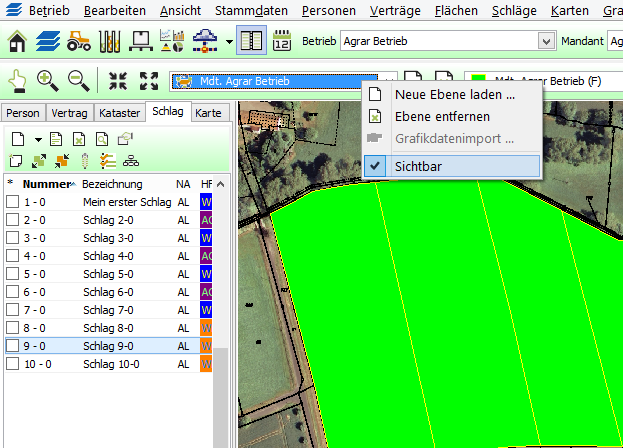Tick checkbox for Mein erster Schlag
Screen dimensions: 623x448
click(x=12, y=202)
